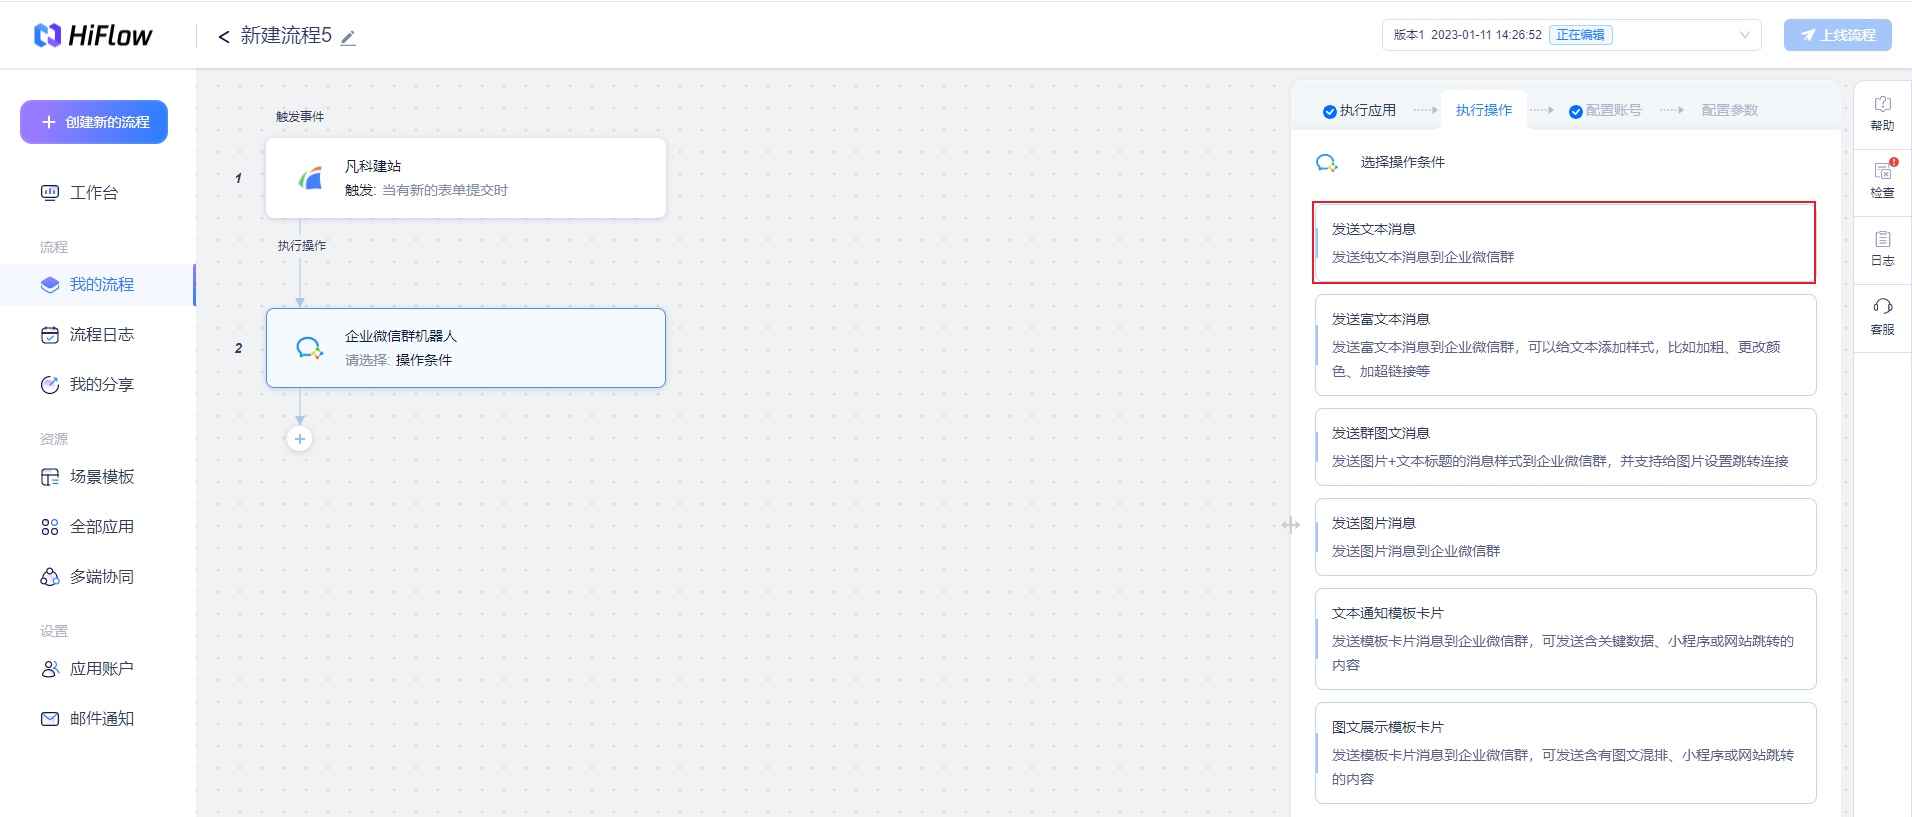
Task: Click the panel resize handle icon
Action: pos(1291,525)
